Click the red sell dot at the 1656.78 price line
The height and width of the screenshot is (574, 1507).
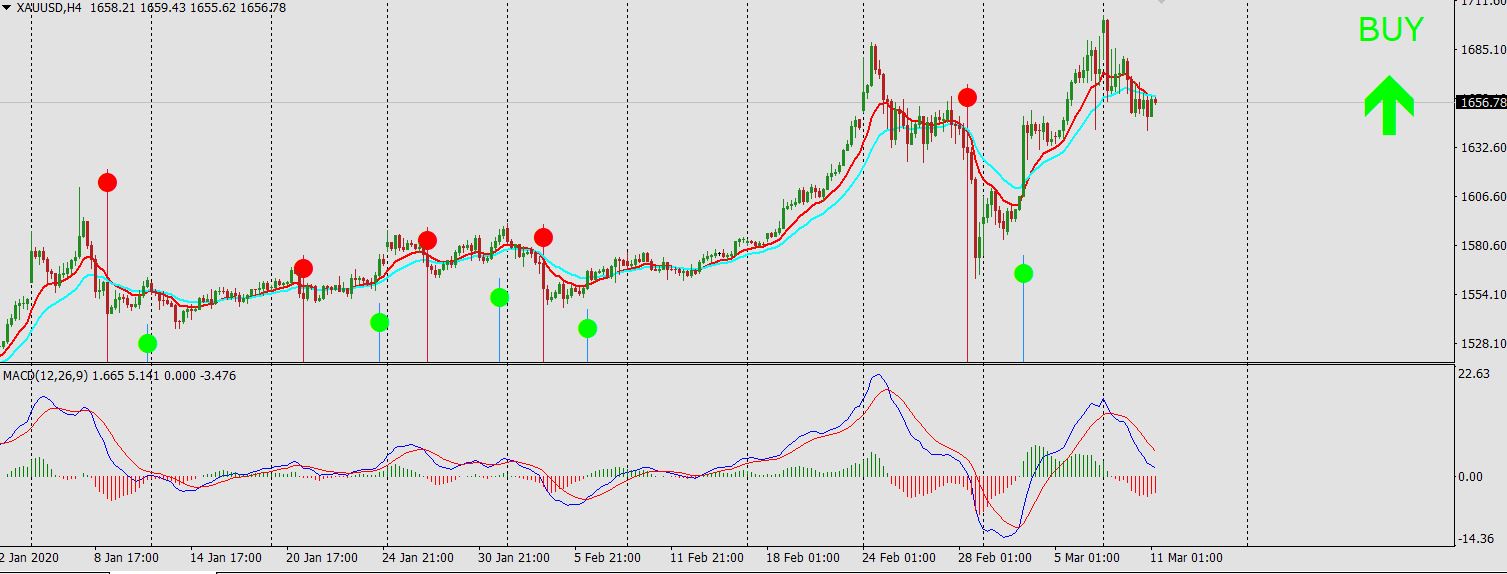[x=967, y=97]
